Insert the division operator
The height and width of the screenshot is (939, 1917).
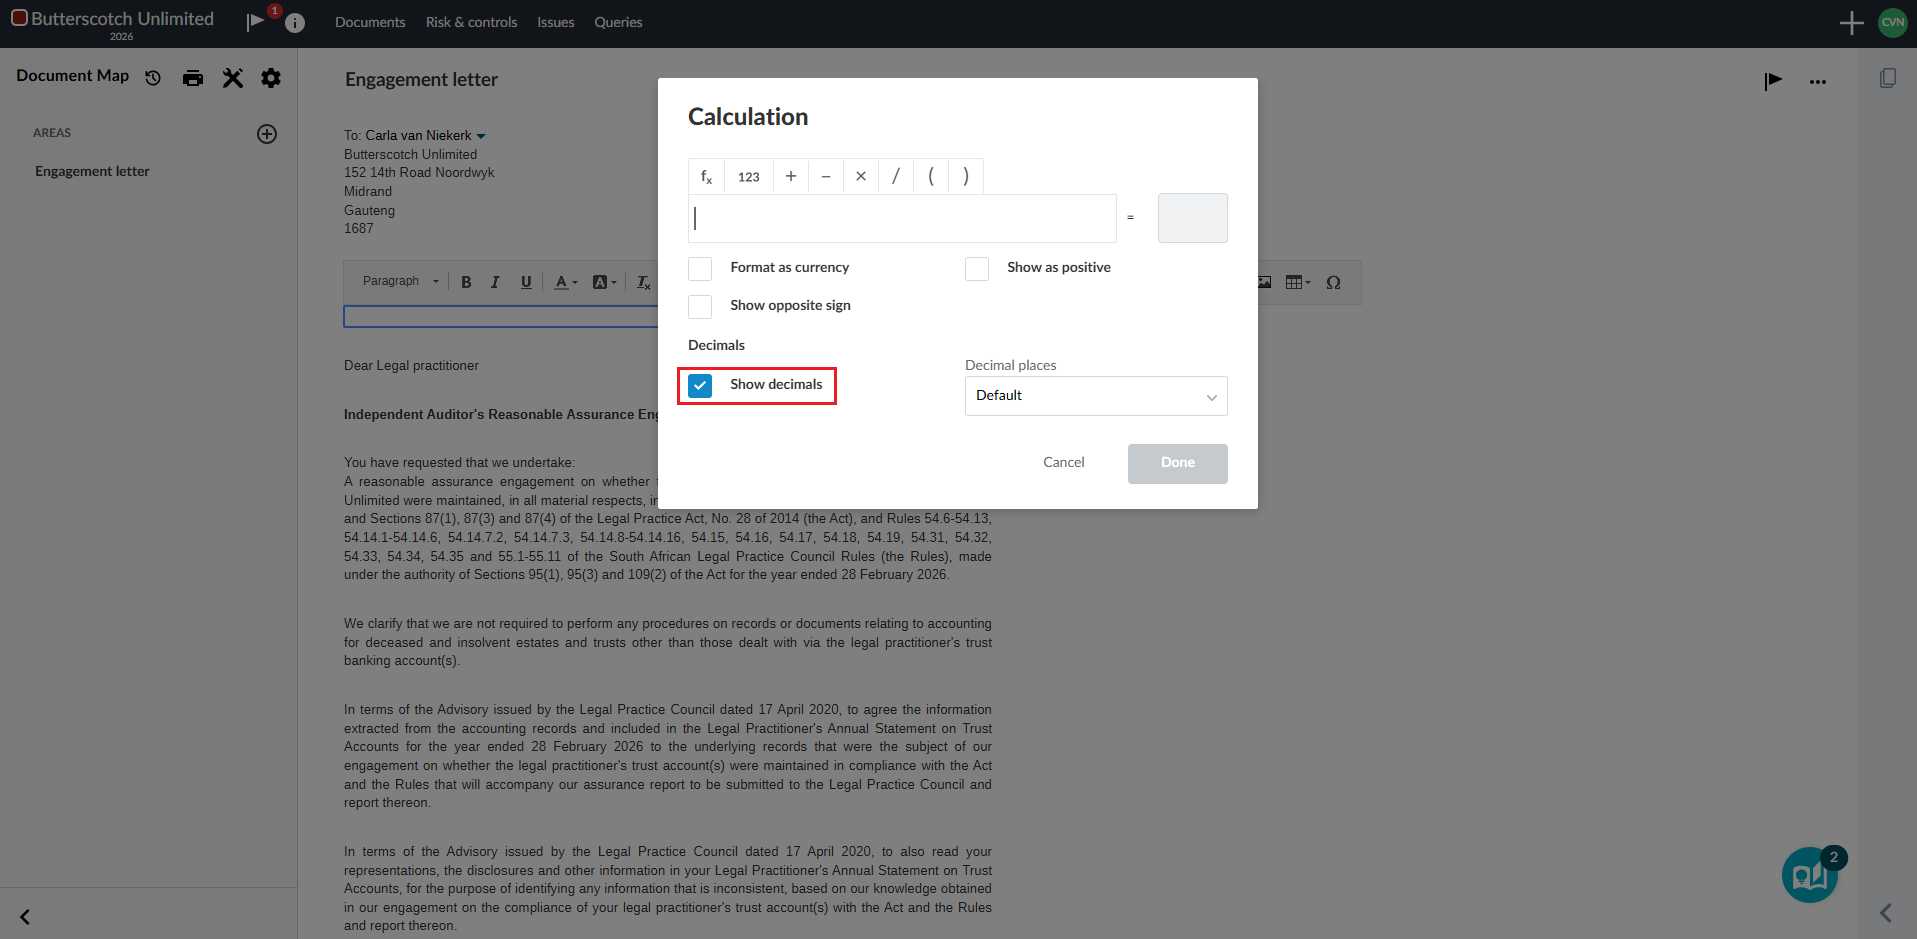coord(895,177)
